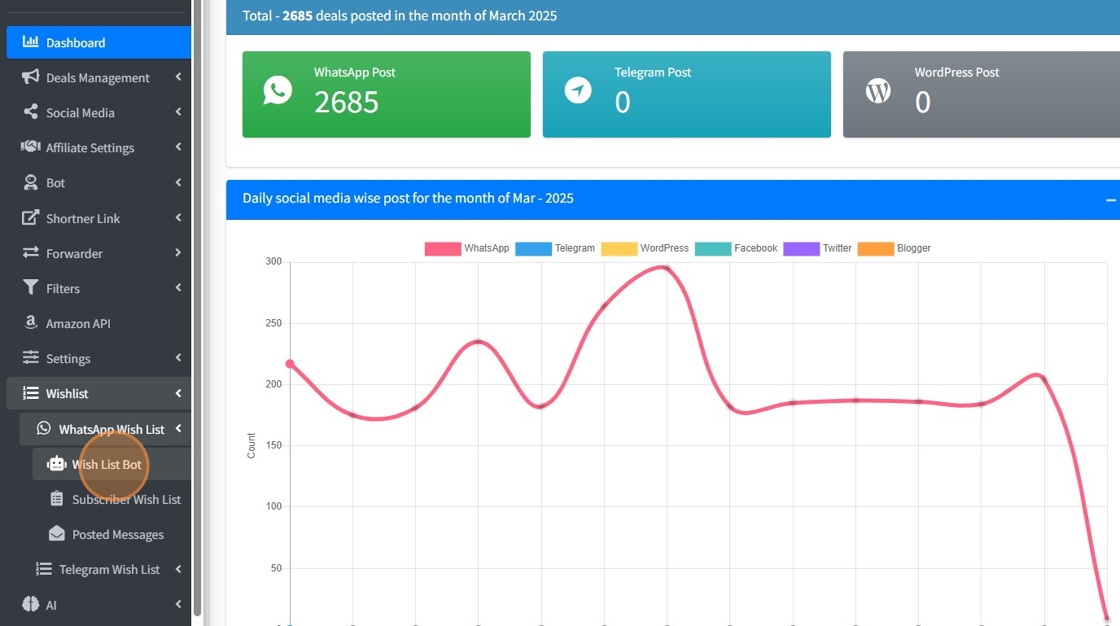The height and width of the screenshot is (626, 1120).
Task: Click the Settings sliders icon
Action: (30, 357)
